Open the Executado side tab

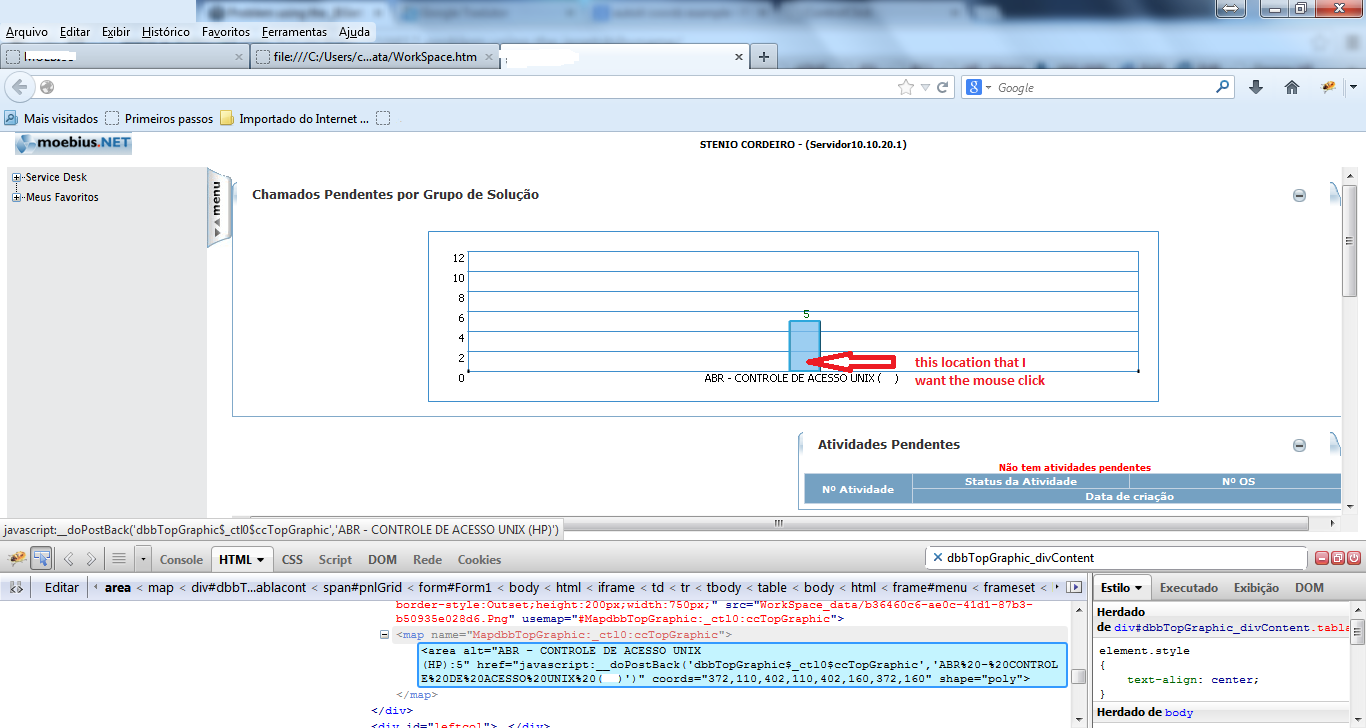[1189, 588]
